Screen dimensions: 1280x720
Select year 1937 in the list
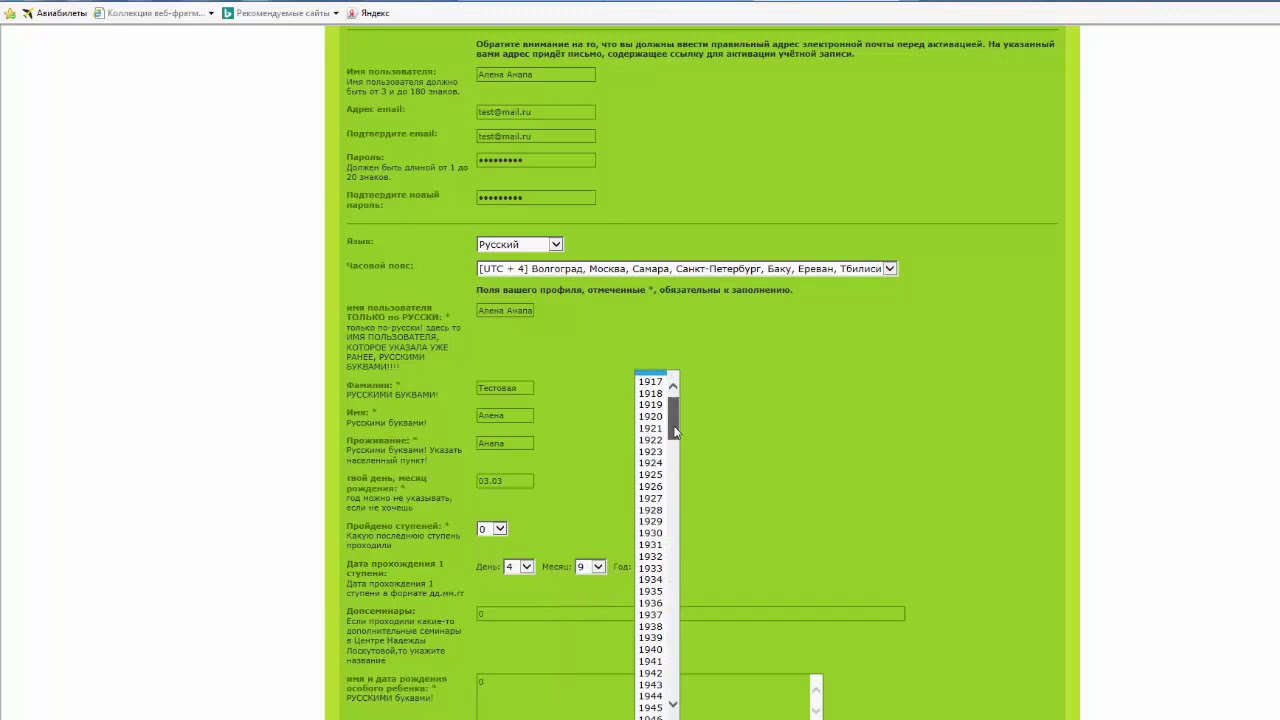(650, 615)
